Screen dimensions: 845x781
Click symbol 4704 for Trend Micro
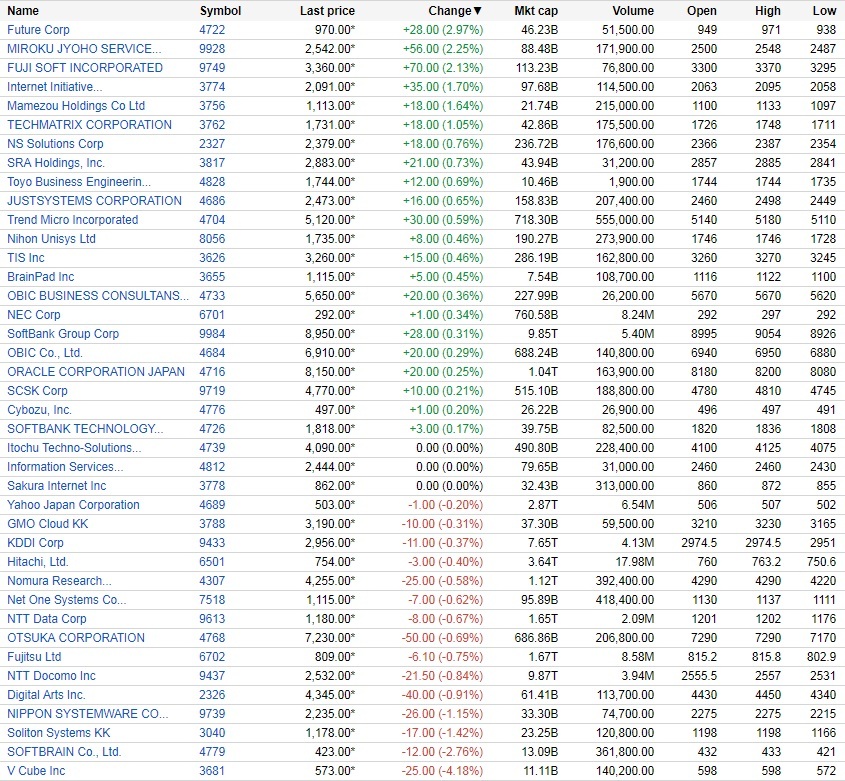tap(212, 220)
